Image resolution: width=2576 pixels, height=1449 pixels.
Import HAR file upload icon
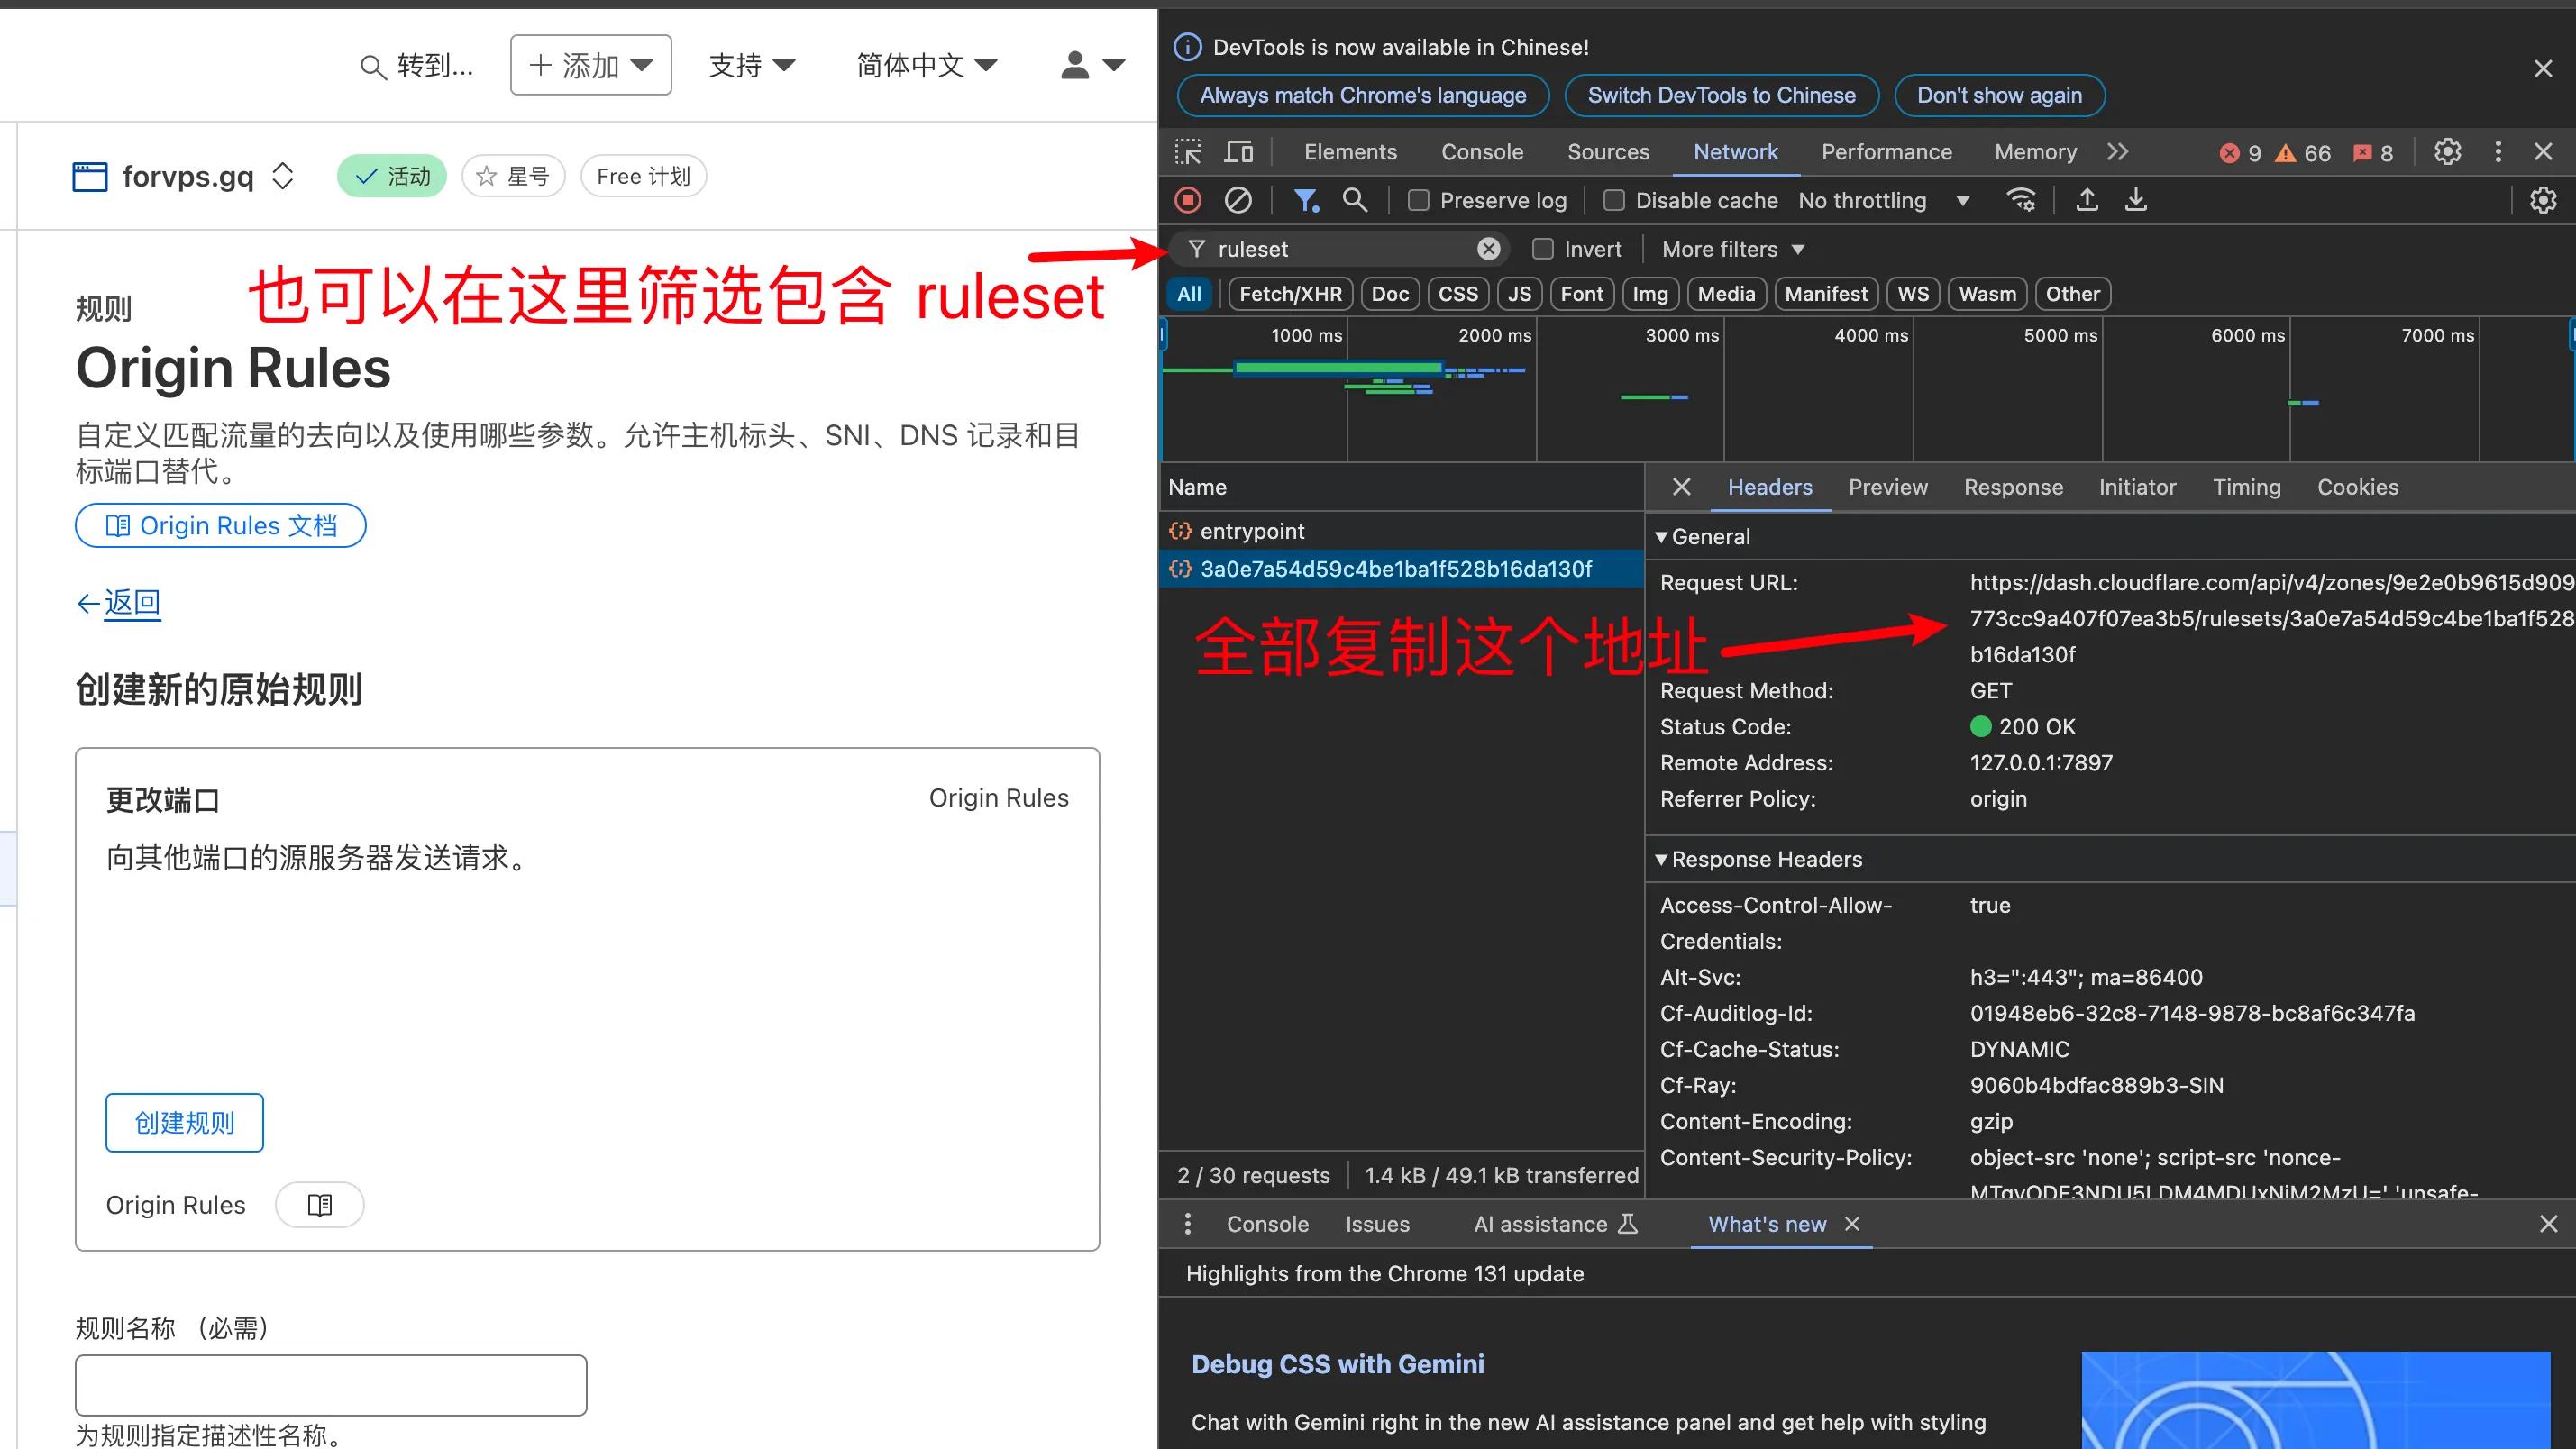click(x=2087, y=200)
